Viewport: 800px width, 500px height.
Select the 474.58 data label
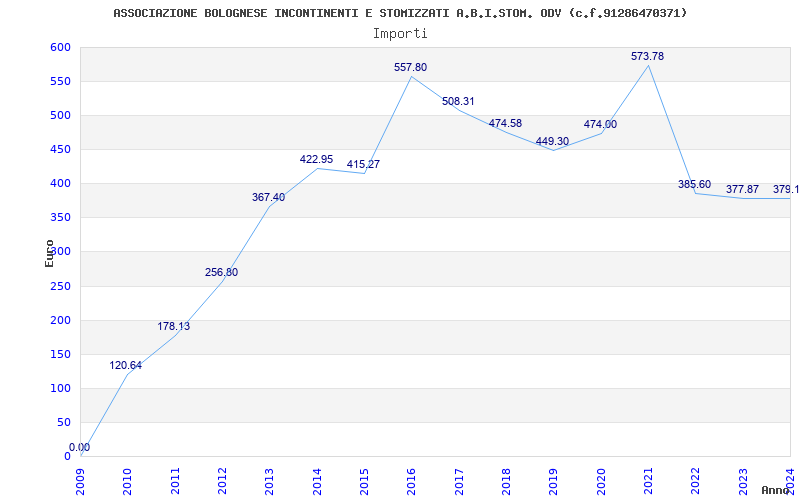pyautogui.click(x=505, y=123)
